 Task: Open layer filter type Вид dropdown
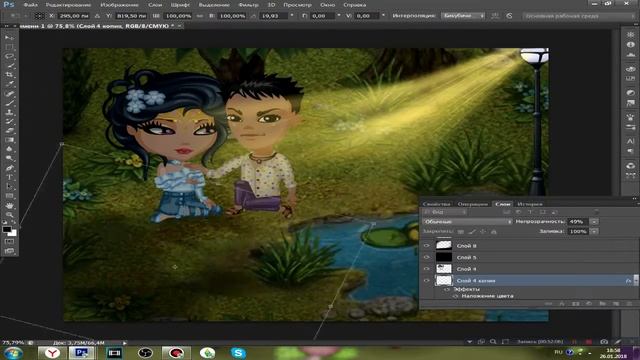click(x=444, y=212)
